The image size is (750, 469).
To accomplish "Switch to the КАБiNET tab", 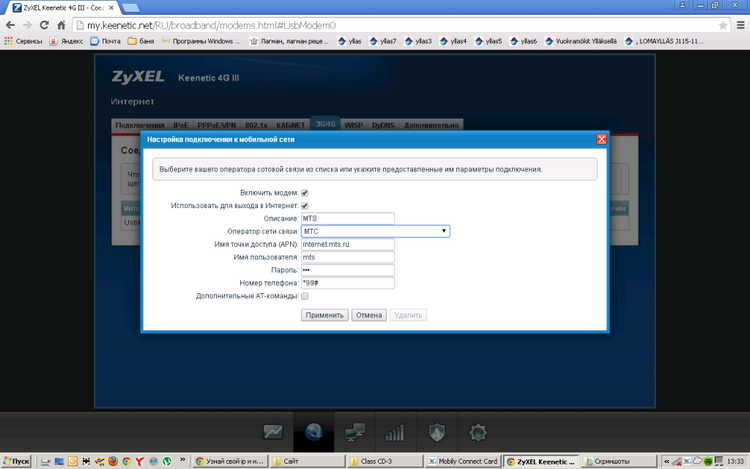I will (290, 125).
